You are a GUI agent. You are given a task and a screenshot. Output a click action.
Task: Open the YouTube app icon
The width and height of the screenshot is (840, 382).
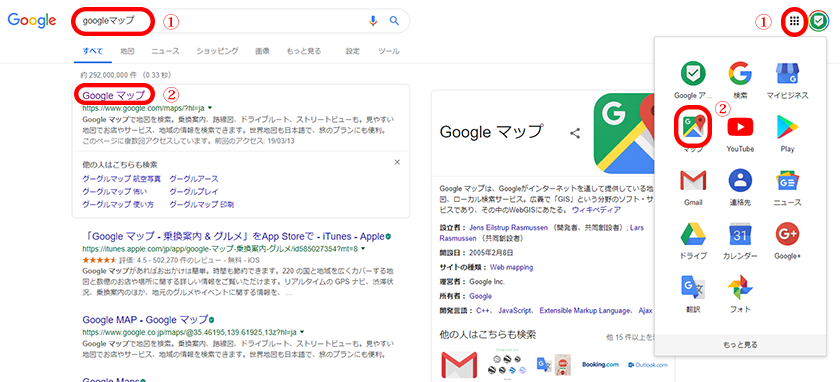[x=740, y=127]
